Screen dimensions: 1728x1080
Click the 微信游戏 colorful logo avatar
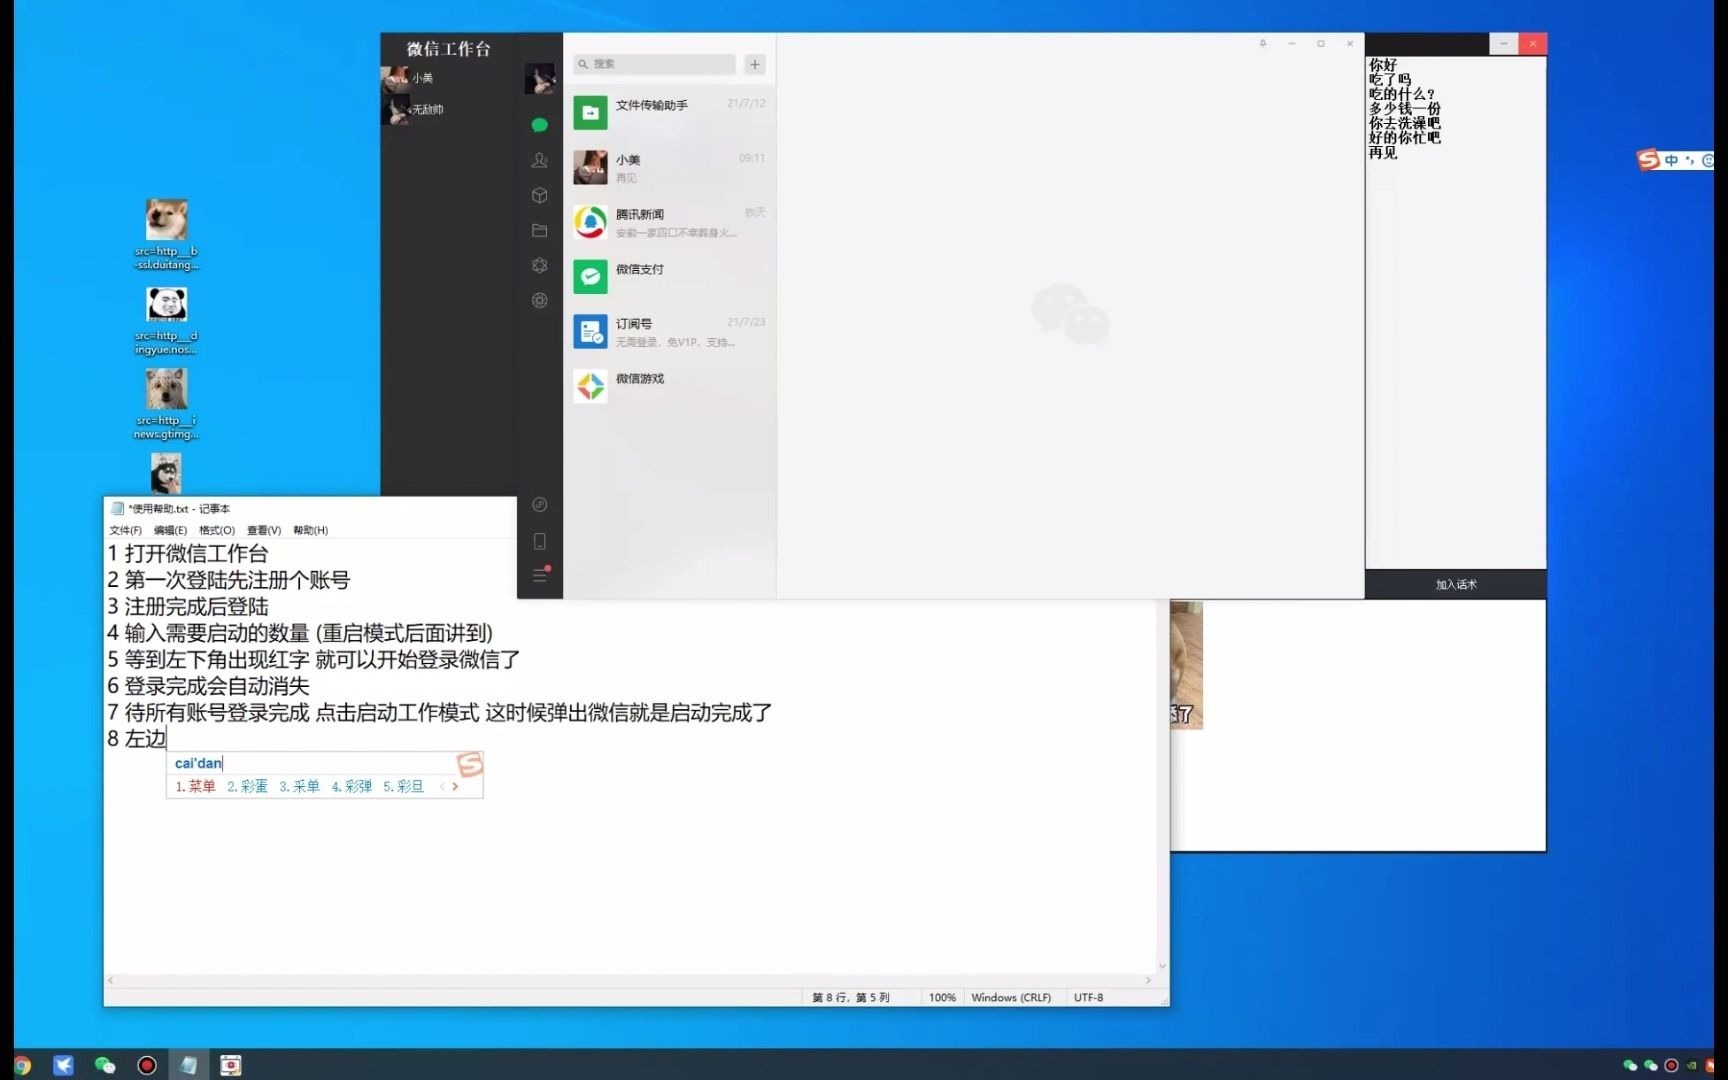[590, 386]
